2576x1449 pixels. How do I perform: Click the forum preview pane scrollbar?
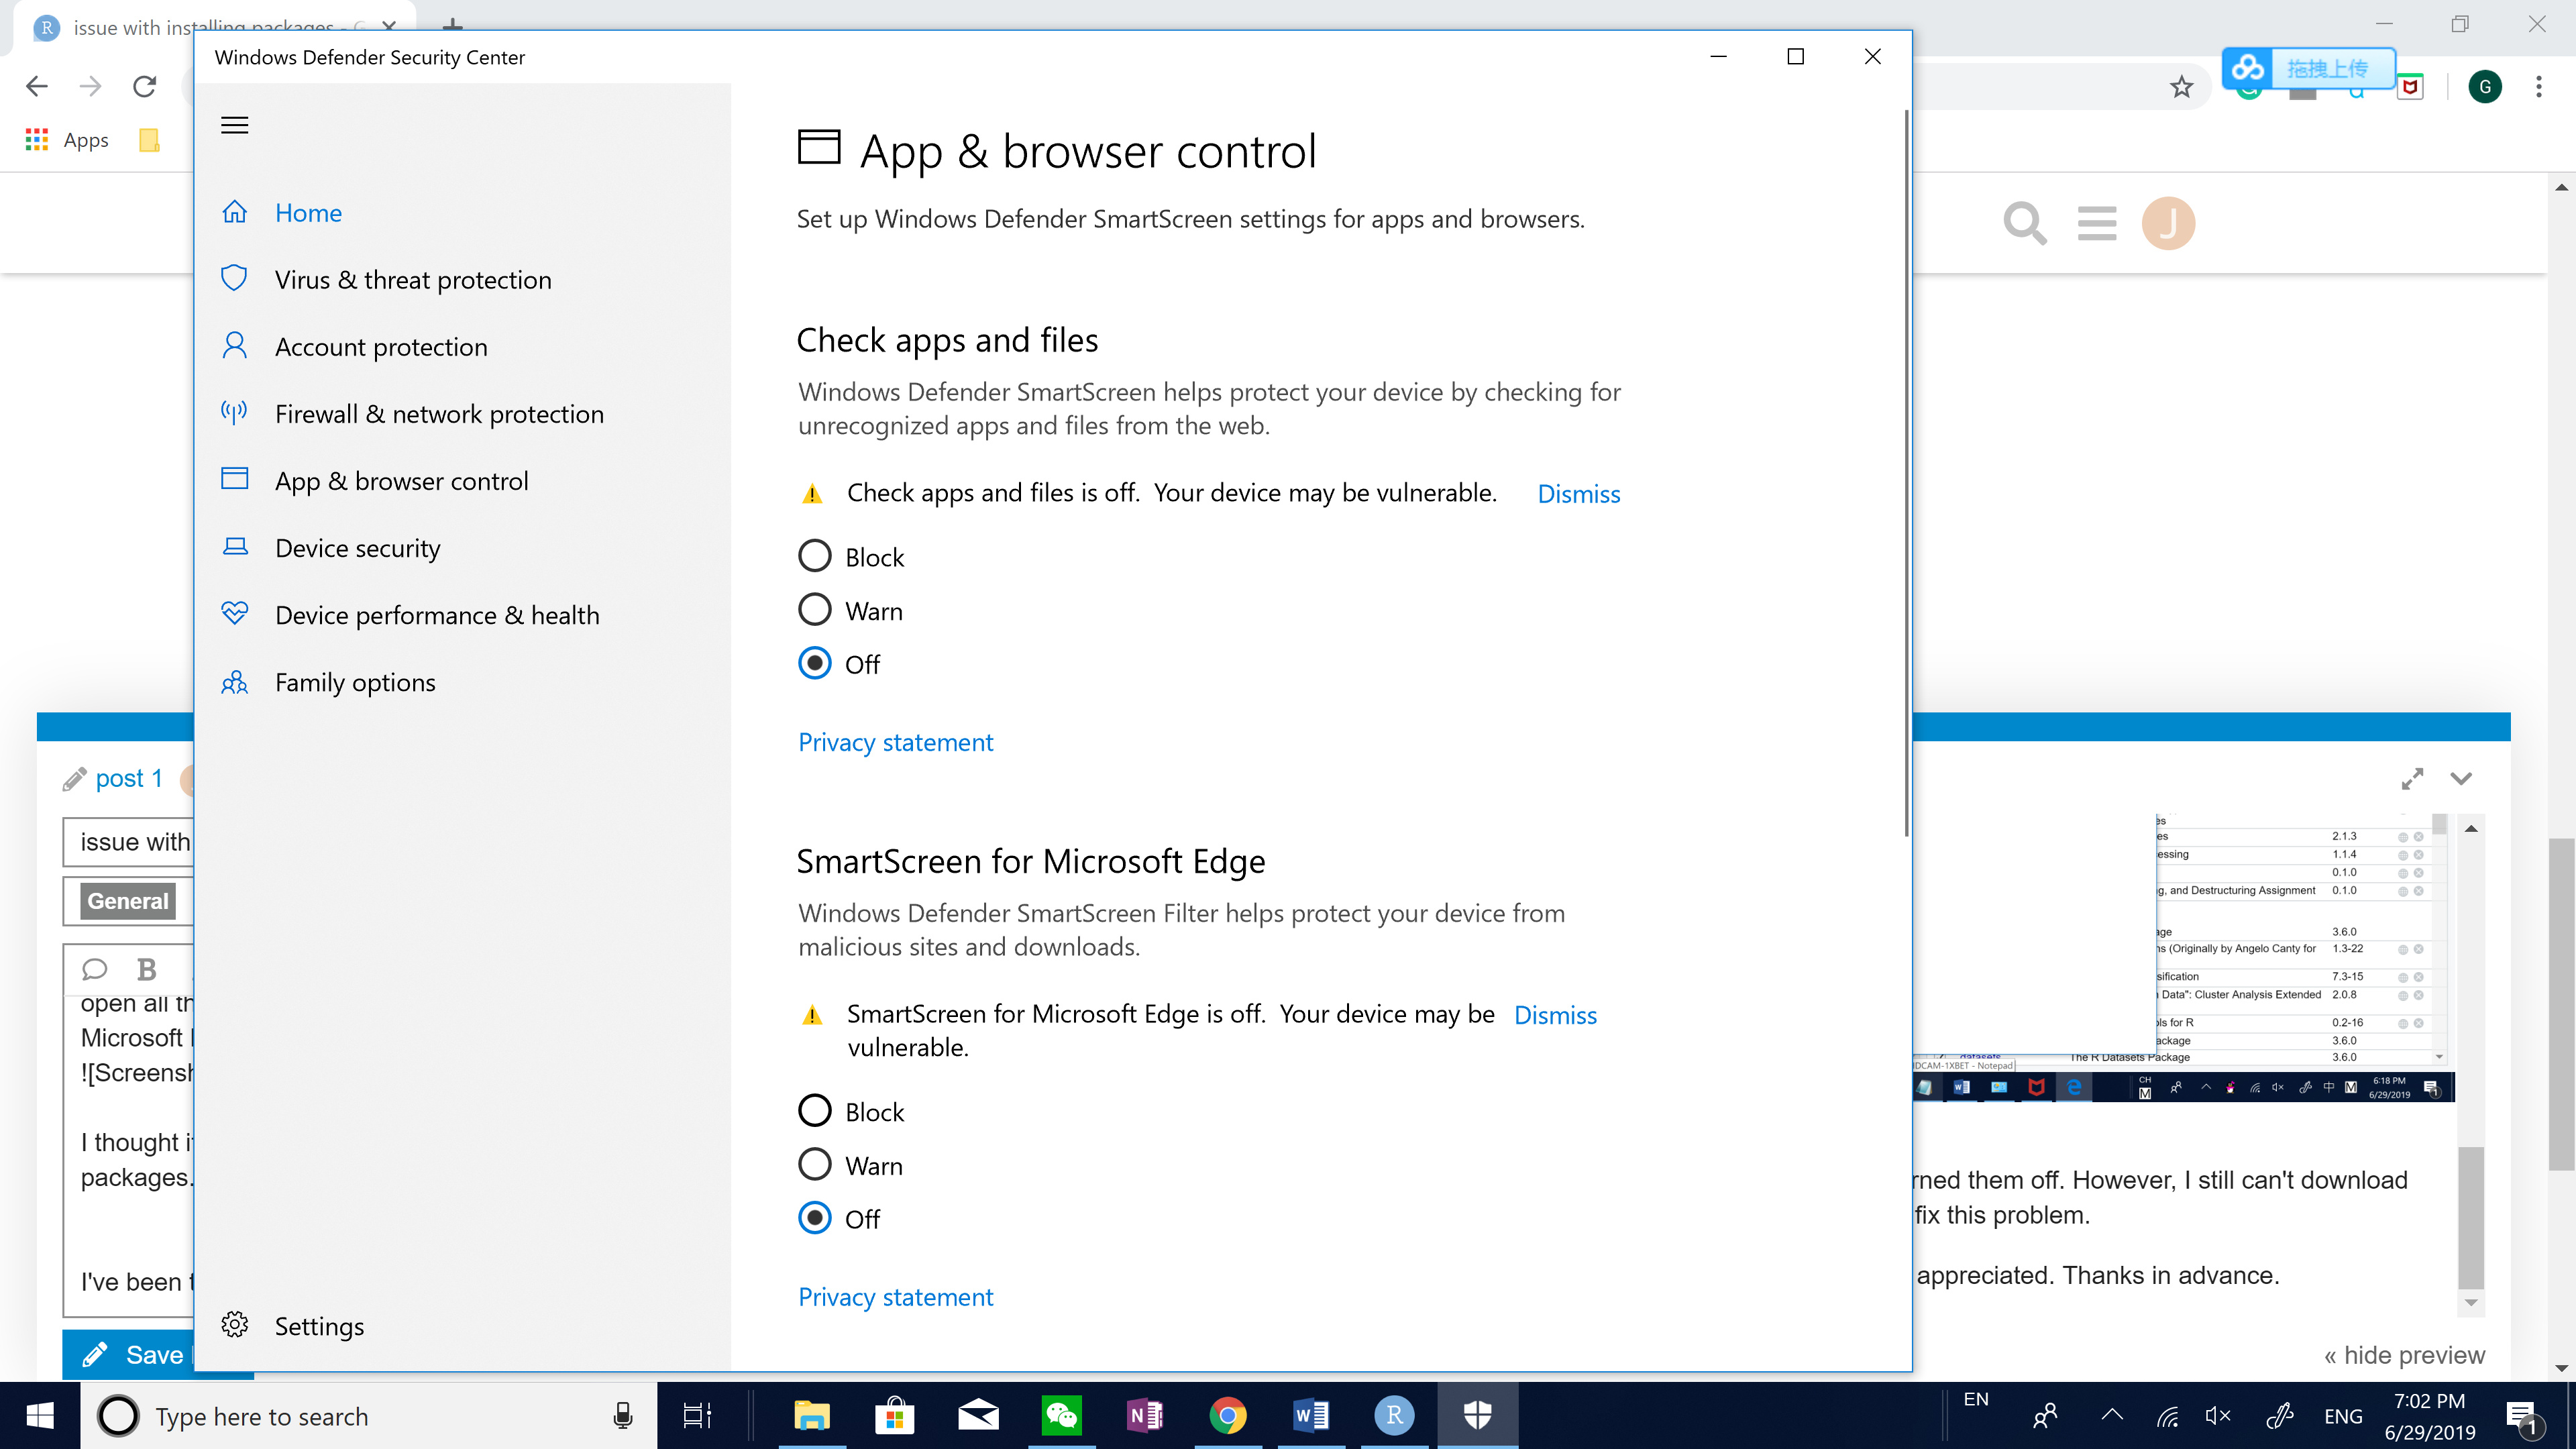click(x=2470, y=1217)
